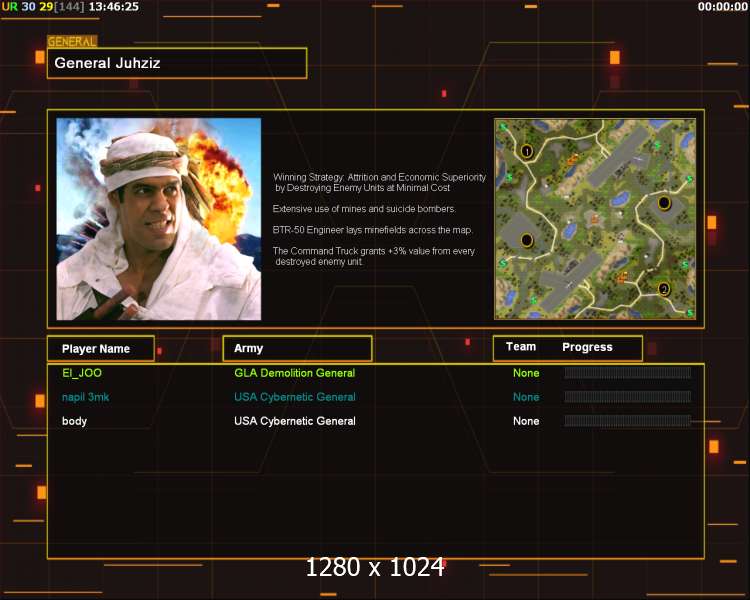
Task: Click start position 1 marker on minimap
Action: coord(527,151)
